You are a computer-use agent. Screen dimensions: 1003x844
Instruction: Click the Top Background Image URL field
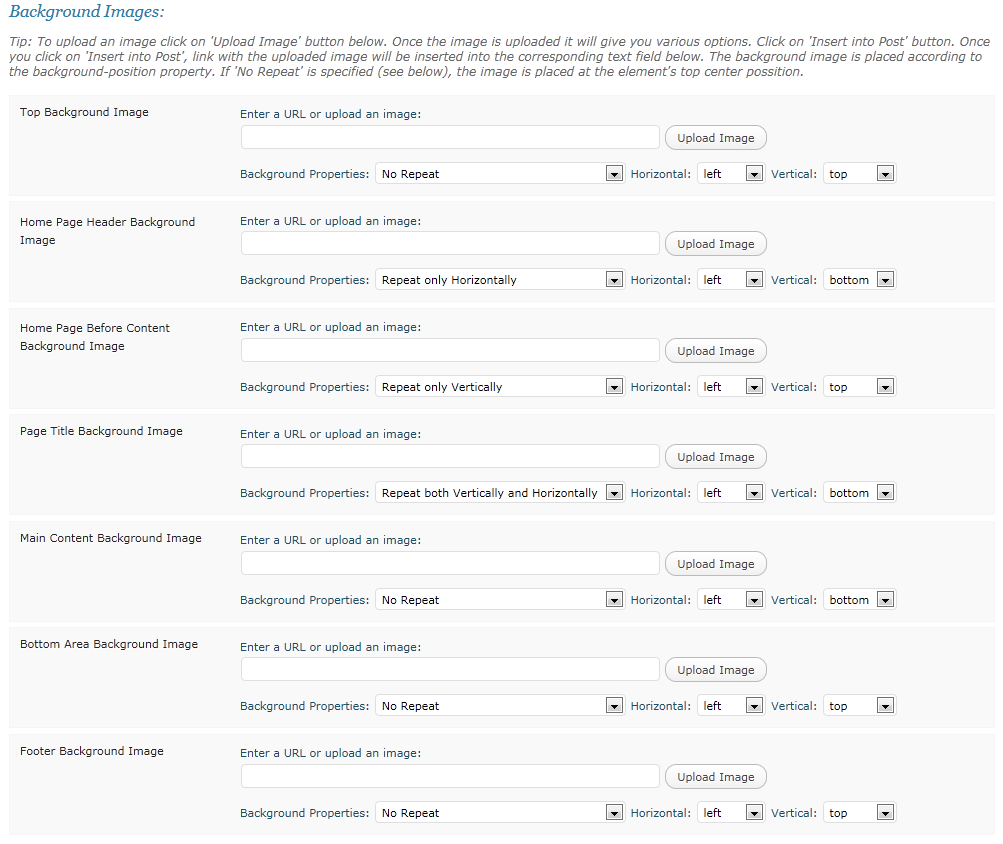(x=450, y=138)
